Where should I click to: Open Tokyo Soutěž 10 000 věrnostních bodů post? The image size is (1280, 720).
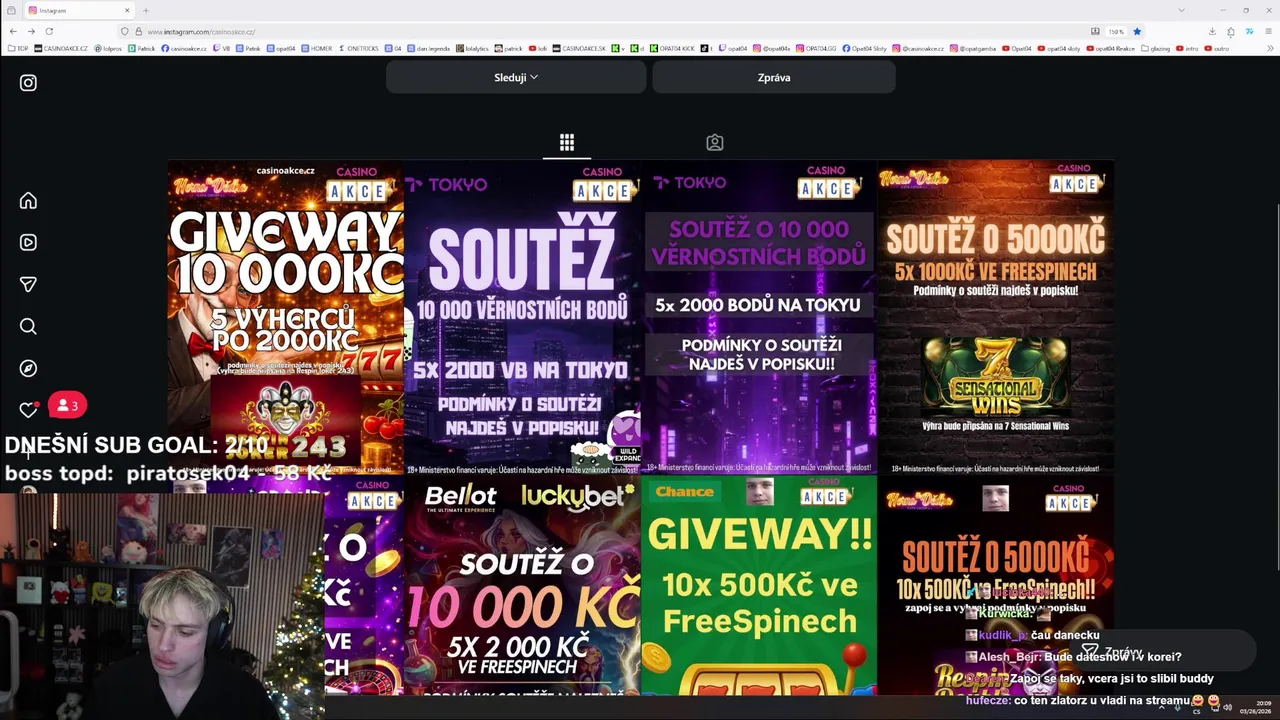[522, 317]
